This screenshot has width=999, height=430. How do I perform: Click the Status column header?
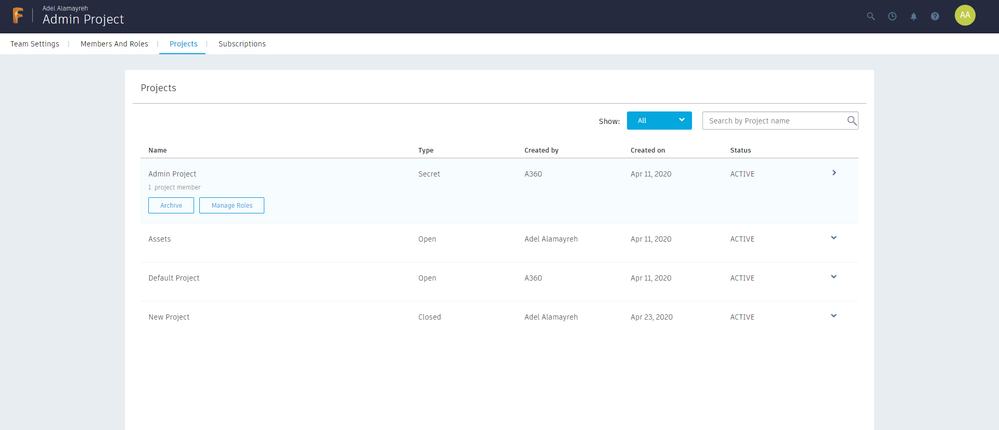tap(740, 150)
